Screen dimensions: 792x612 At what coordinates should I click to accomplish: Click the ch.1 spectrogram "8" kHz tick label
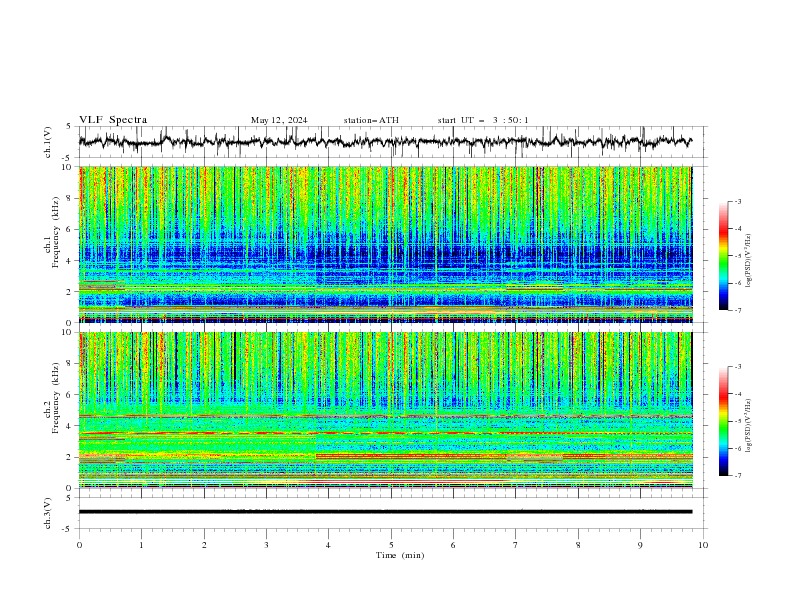[69, 198]
